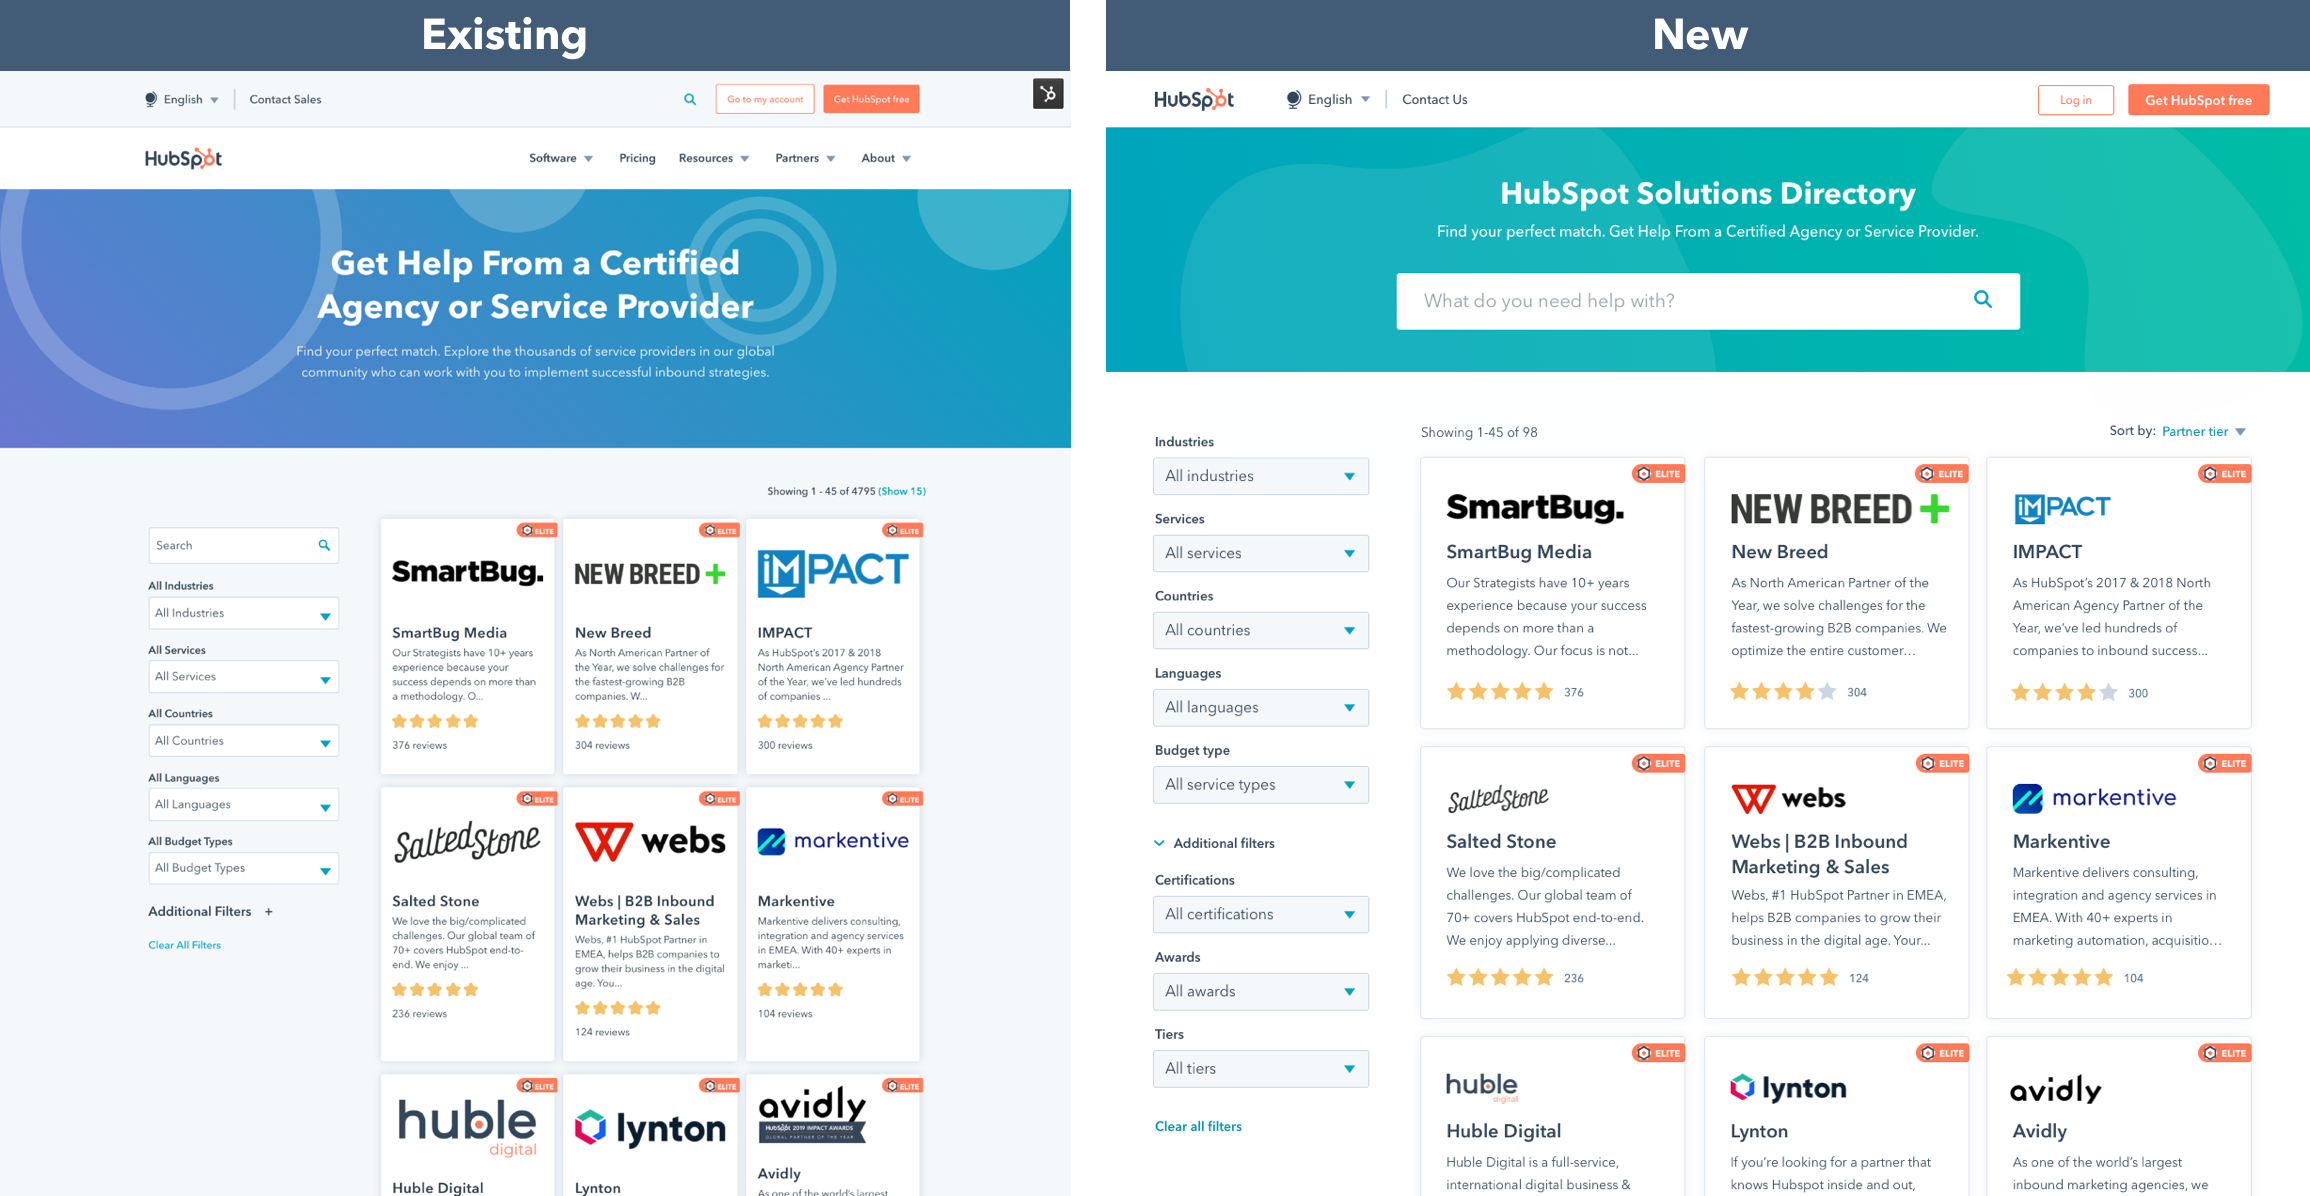Click the markentive logo in Existing results
This screenshot has width=2310, height=1196.
833,841
